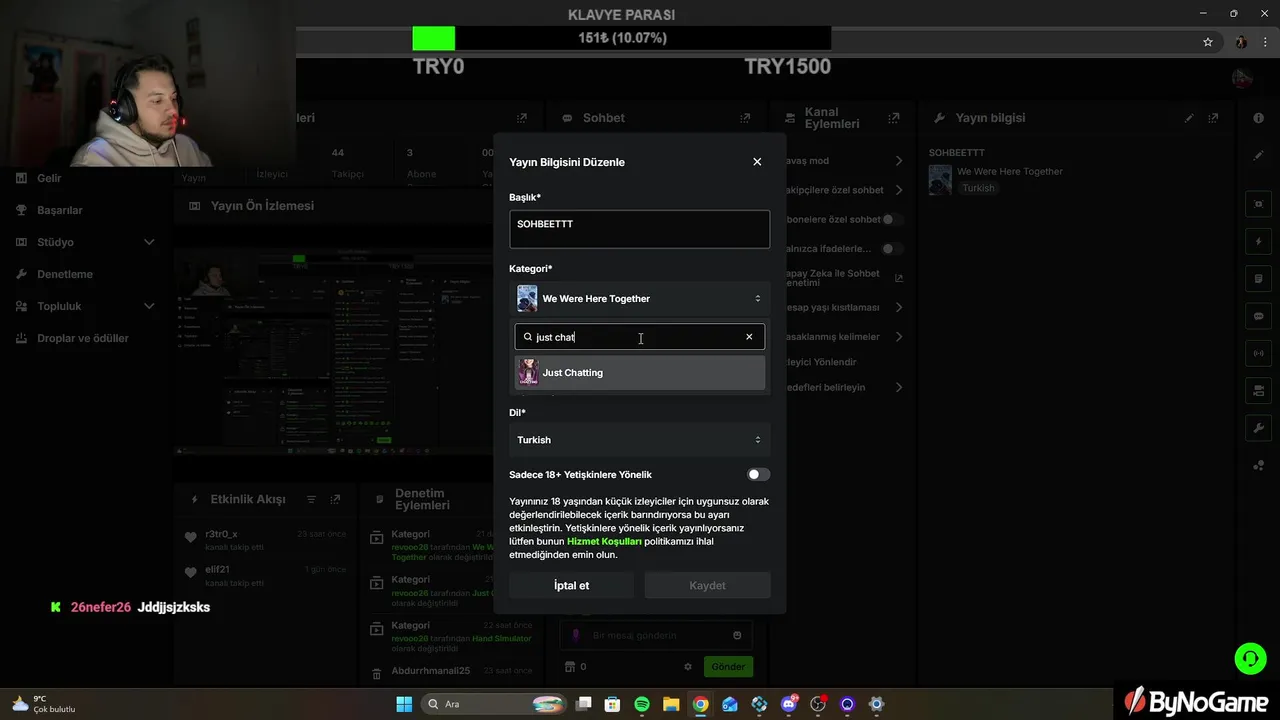Open Yapay Zeka ile Sohbet Denetimi external link
The image size is (1280, 720).
[898, 278]
